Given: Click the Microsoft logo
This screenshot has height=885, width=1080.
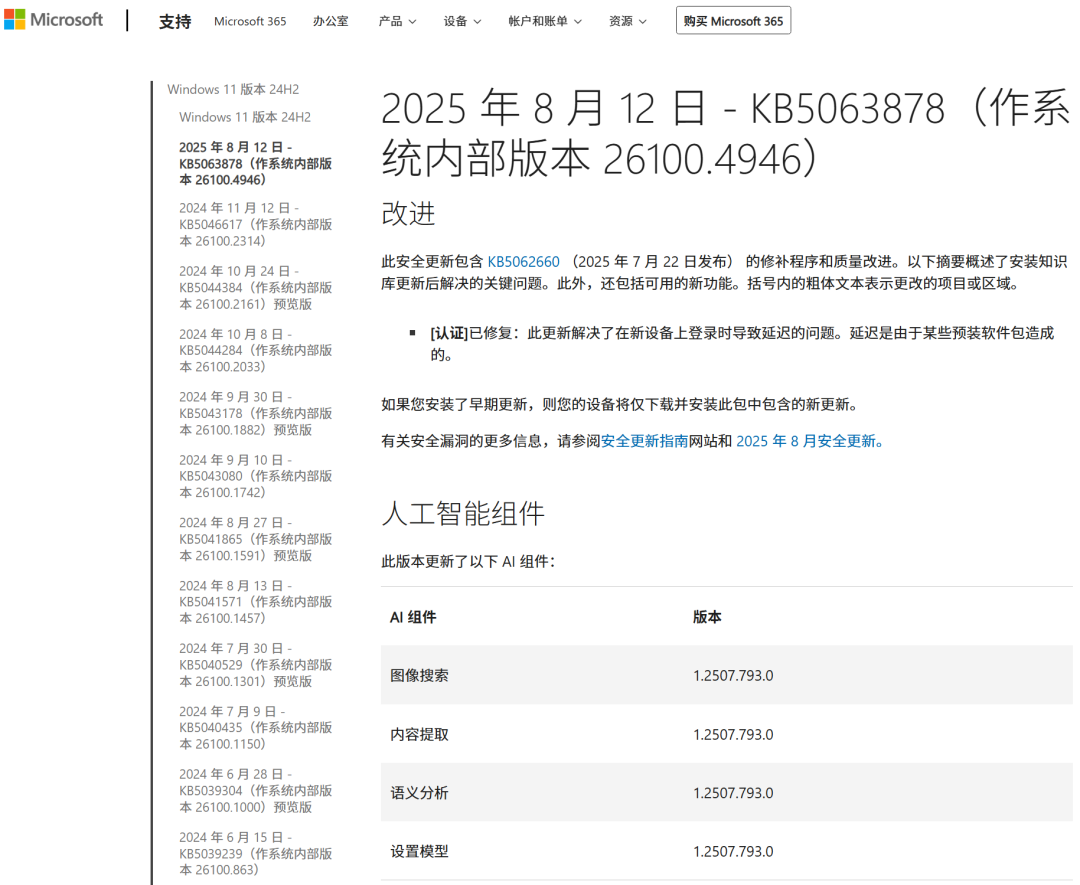Looking at the screenshot, I should (x=53, y=20).
